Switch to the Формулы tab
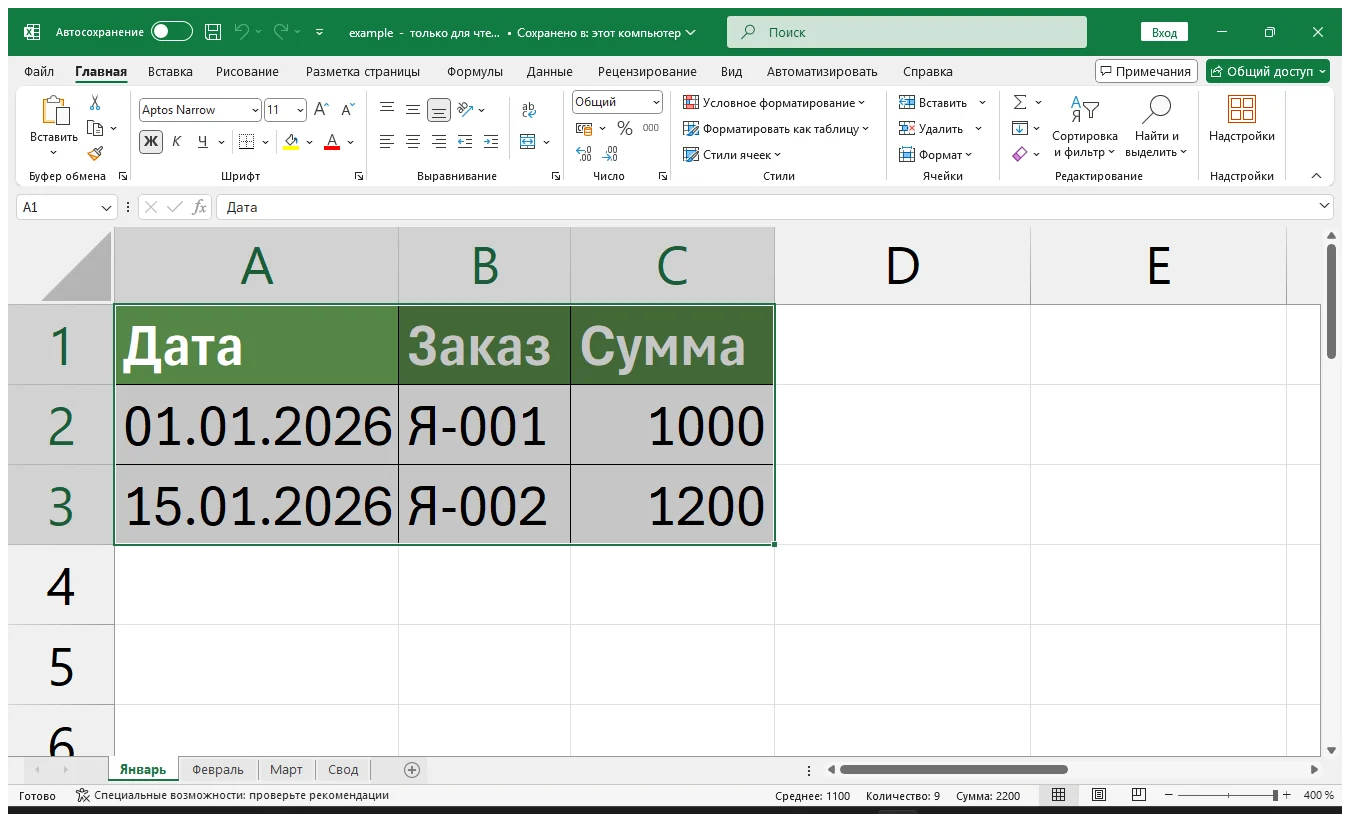The image size is (1350, 814). (475, 71)
